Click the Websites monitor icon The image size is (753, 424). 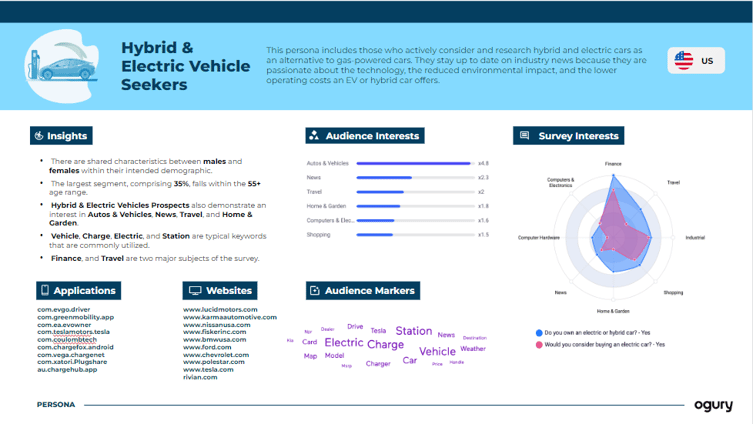click(x=193, y=291)
